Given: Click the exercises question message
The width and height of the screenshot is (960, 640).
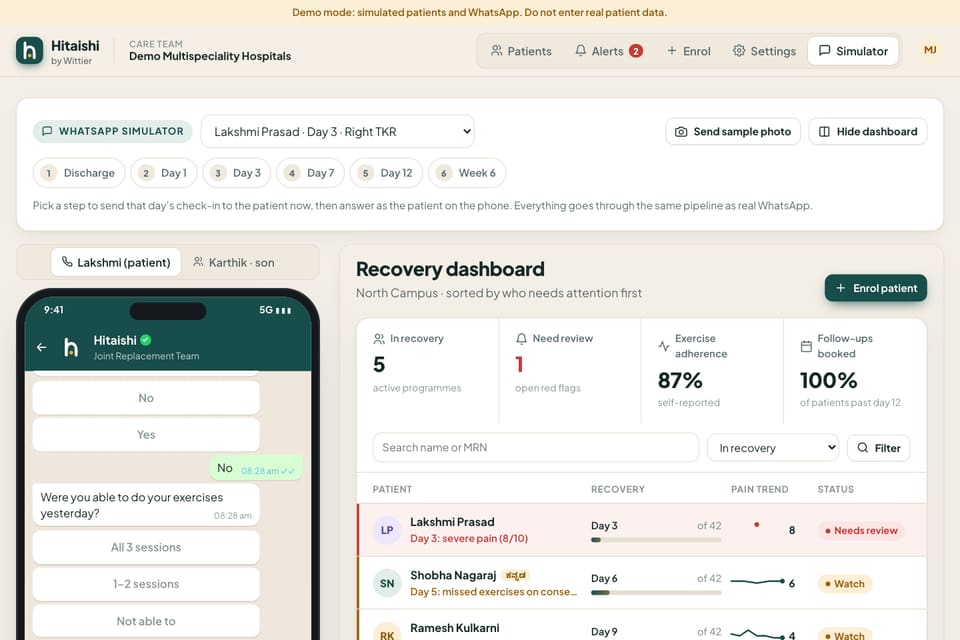Looking at the screenshot, I should tap(146, 505).
